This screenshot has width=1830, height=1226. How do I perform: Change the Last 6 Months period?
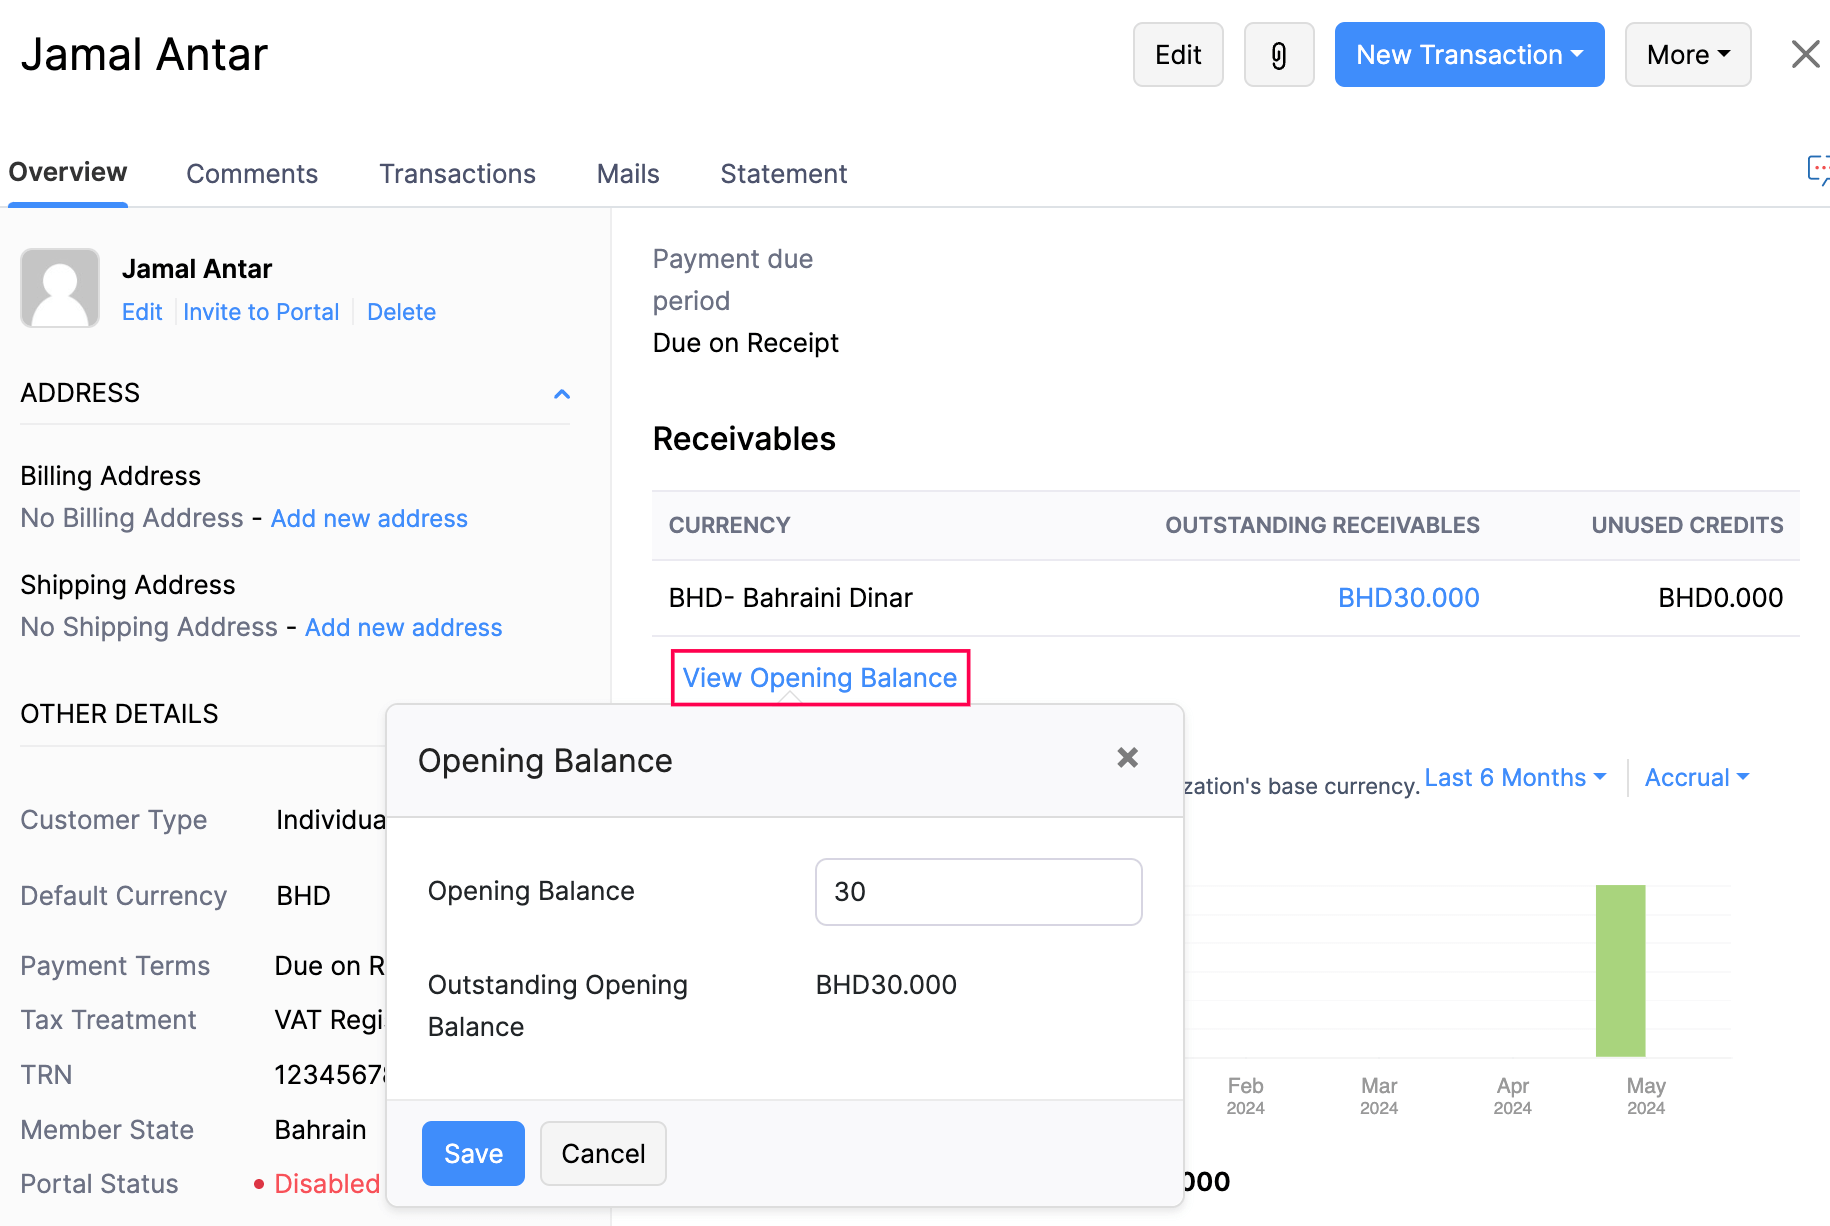point(1514,778)
